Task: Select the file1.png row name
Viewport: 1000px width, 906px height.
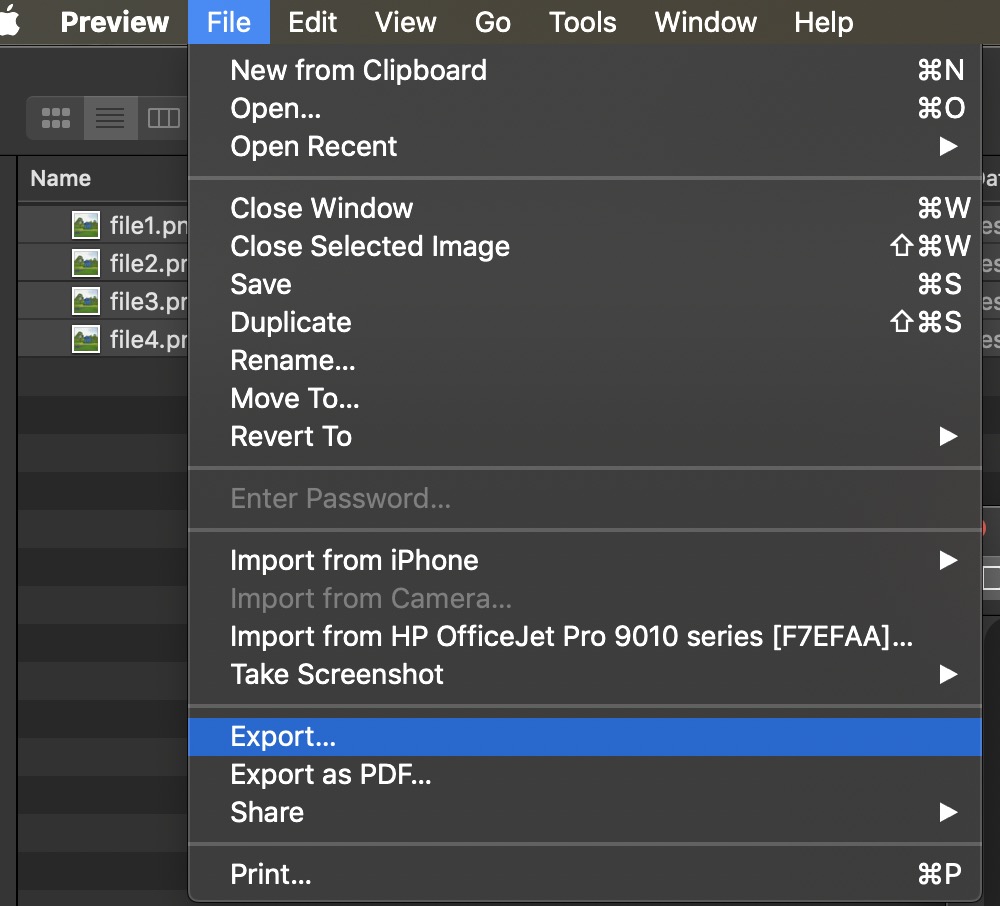Action: click(x=149, y=226)
